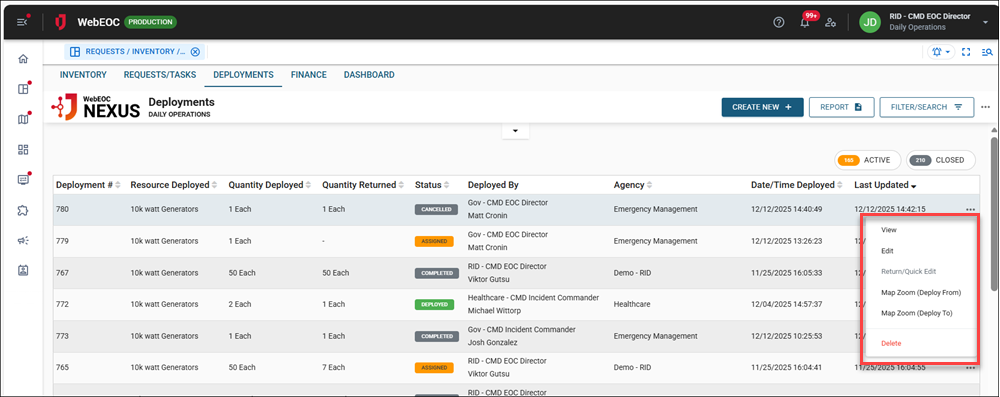Toggle the Closed deployments filter
The height and width of the screenshot is (397, 1000).
941,160
